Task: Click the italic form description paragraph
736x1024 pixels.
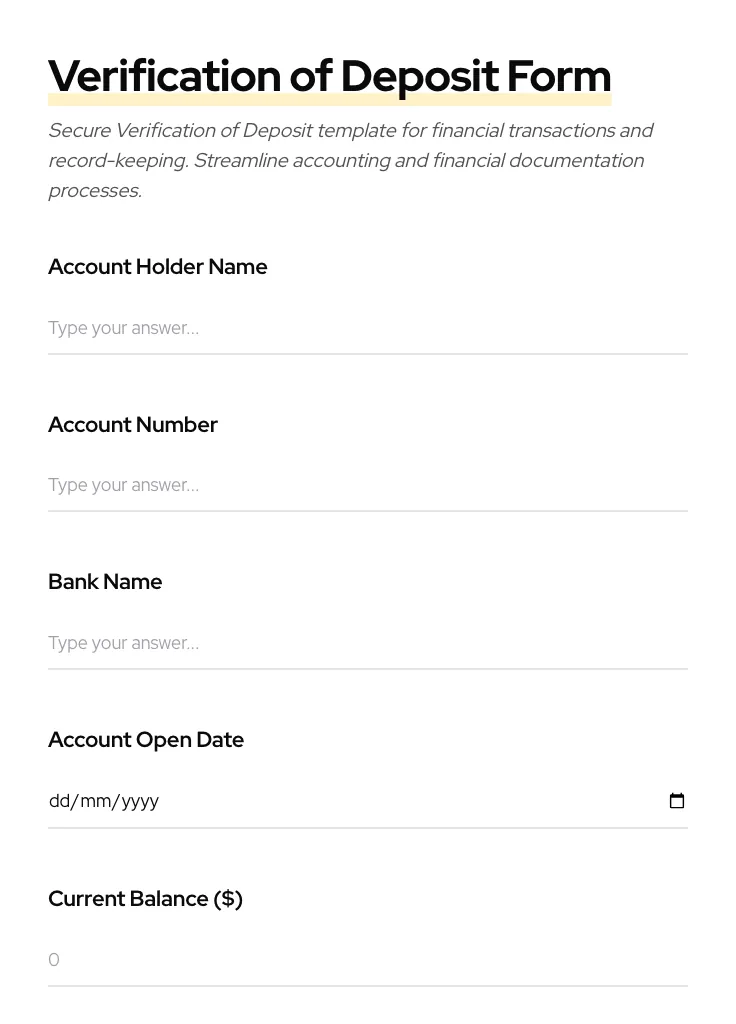Action: coord(350,160)
